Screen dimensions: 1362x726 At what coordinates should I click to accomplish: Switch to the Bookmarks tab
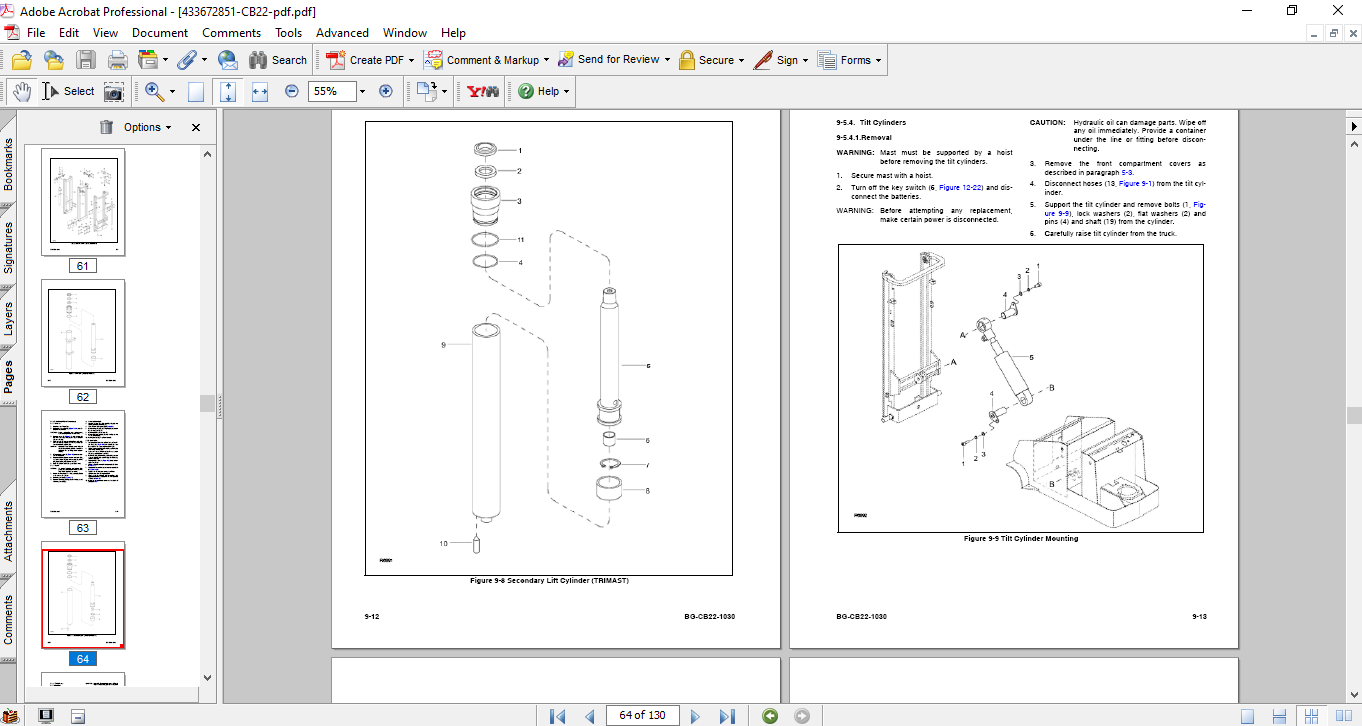click(x=9, y=165)
